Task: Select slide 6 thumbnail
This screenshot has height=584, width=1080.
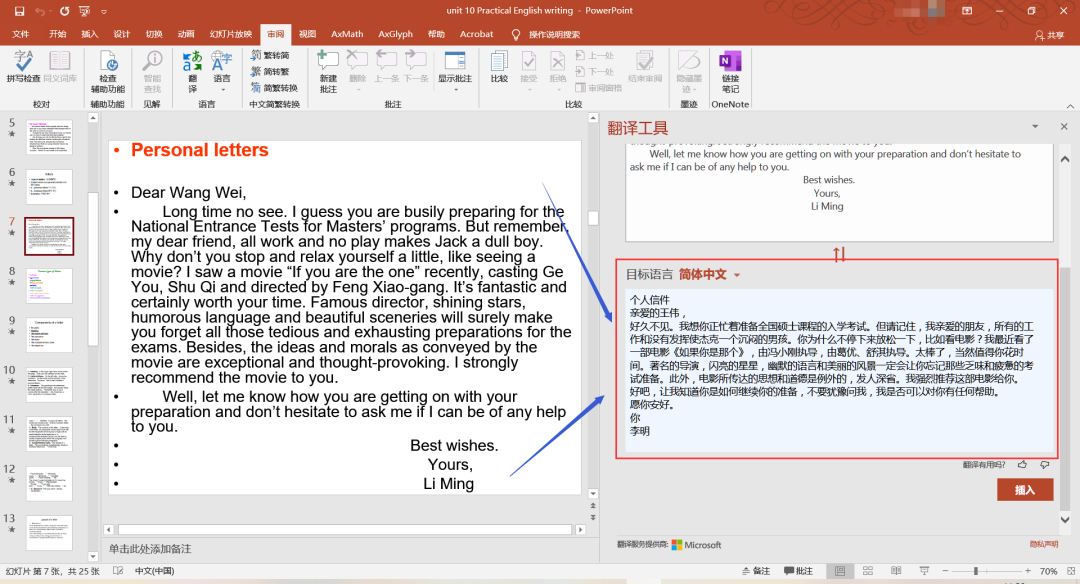Action: [49, 187]
